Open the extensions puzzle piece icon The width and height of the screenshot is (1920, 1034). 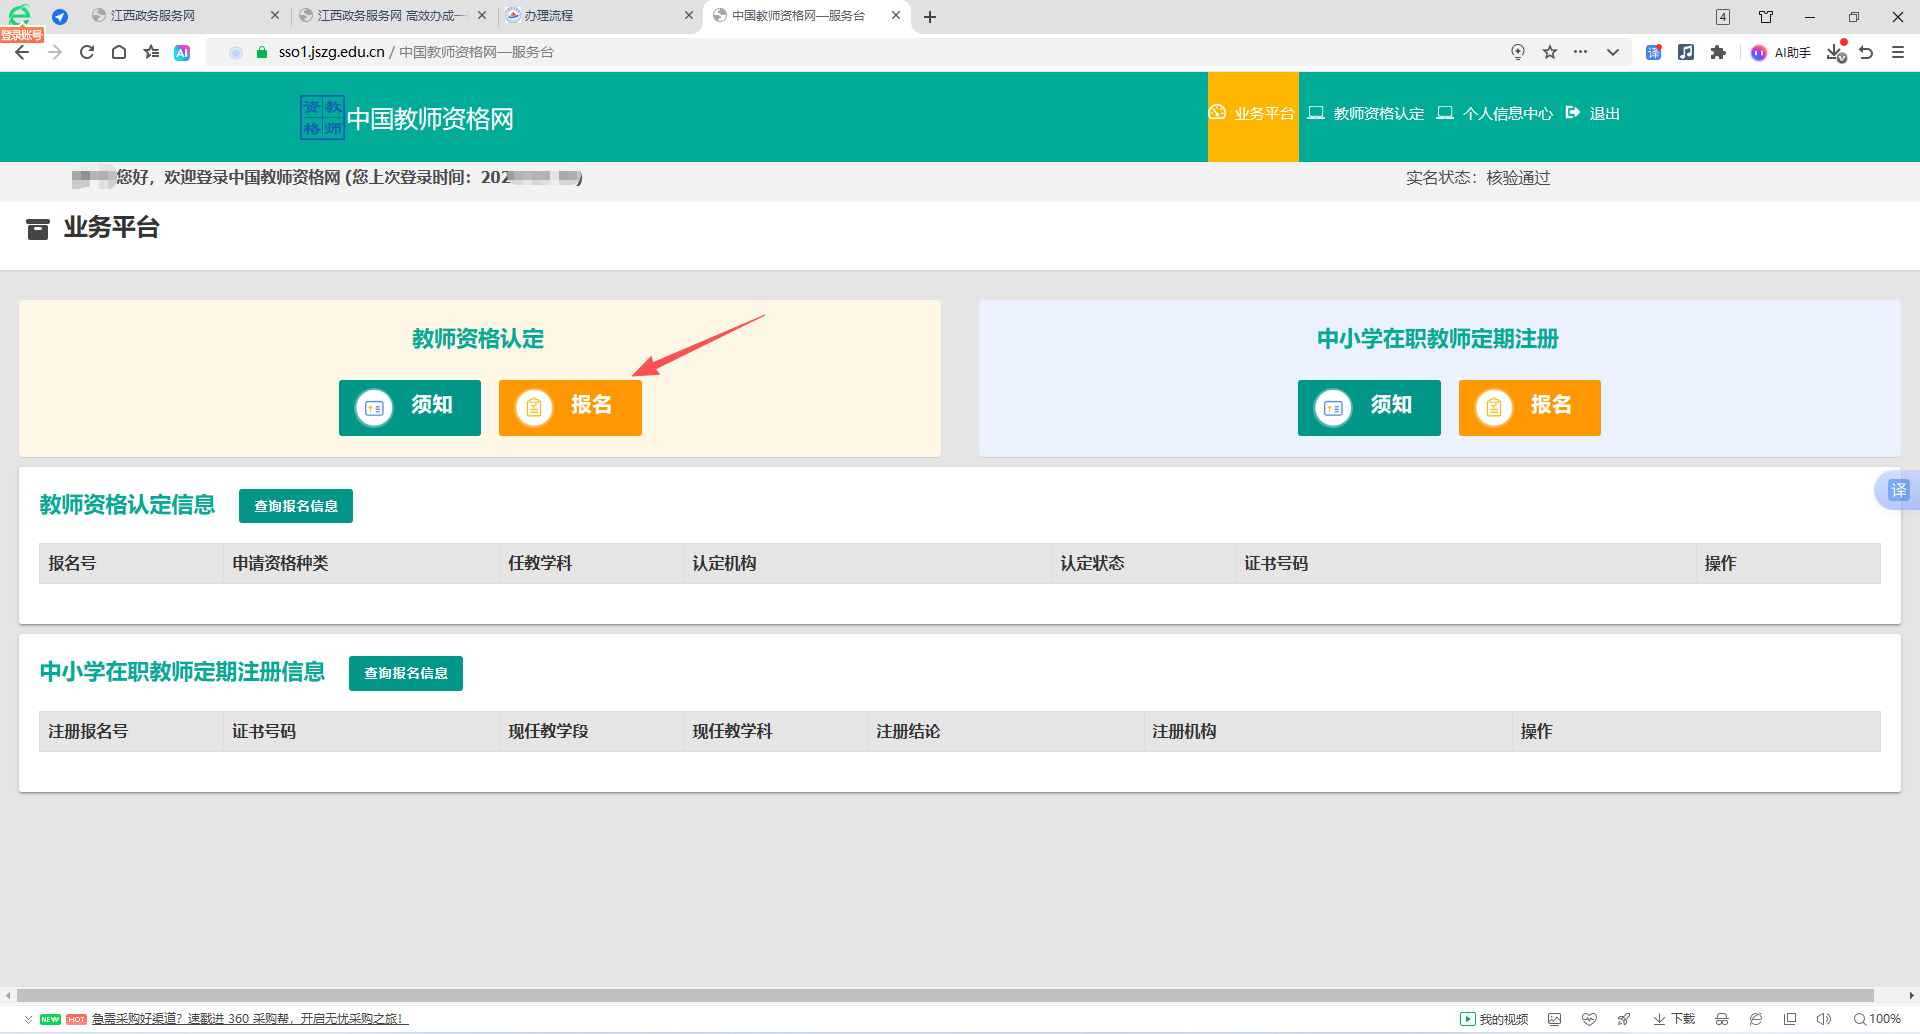[1718, 52]
